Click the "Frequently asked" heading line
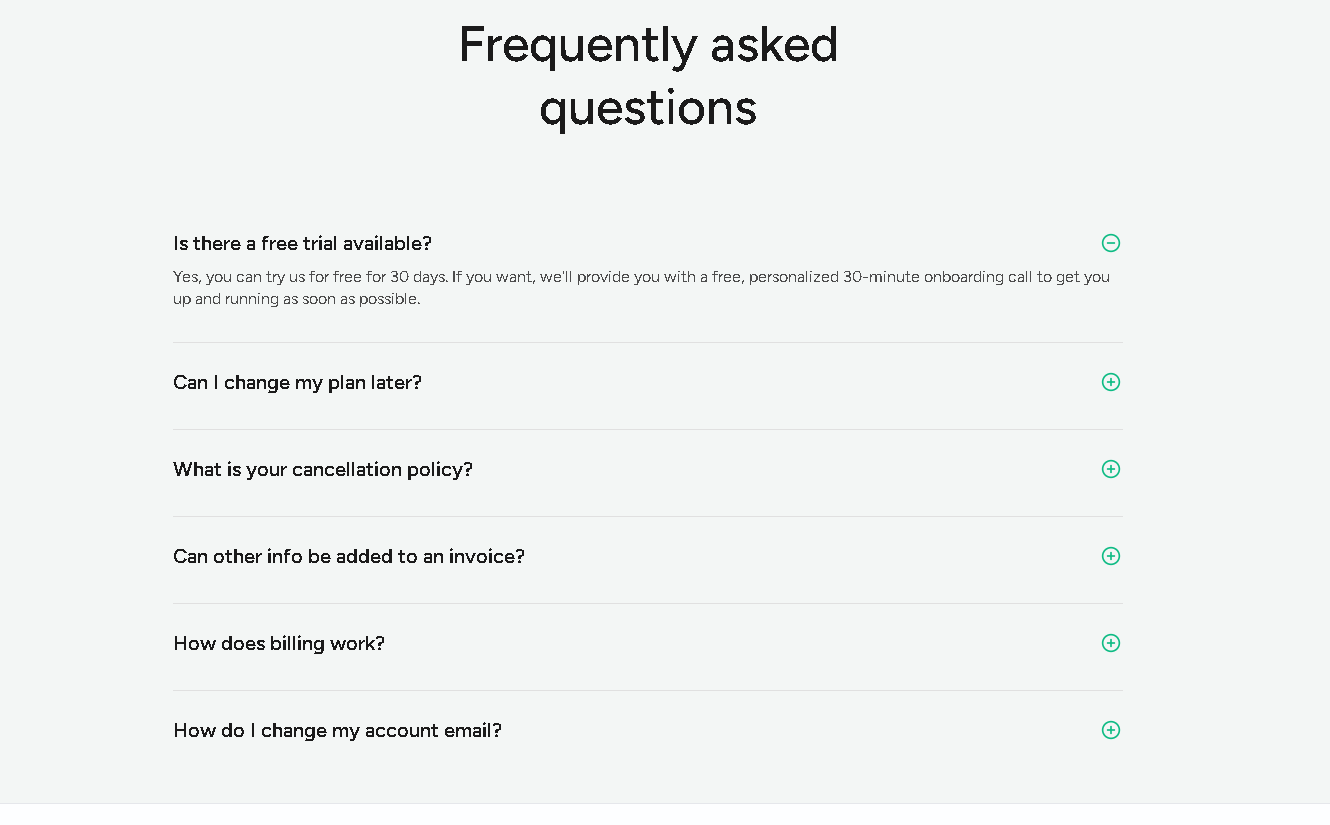 click(x=648, y=45)
